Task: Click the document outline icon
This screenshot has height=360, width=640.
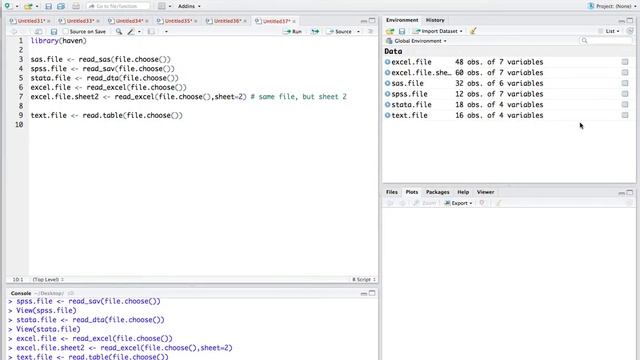Action: [x=371, y=31]
